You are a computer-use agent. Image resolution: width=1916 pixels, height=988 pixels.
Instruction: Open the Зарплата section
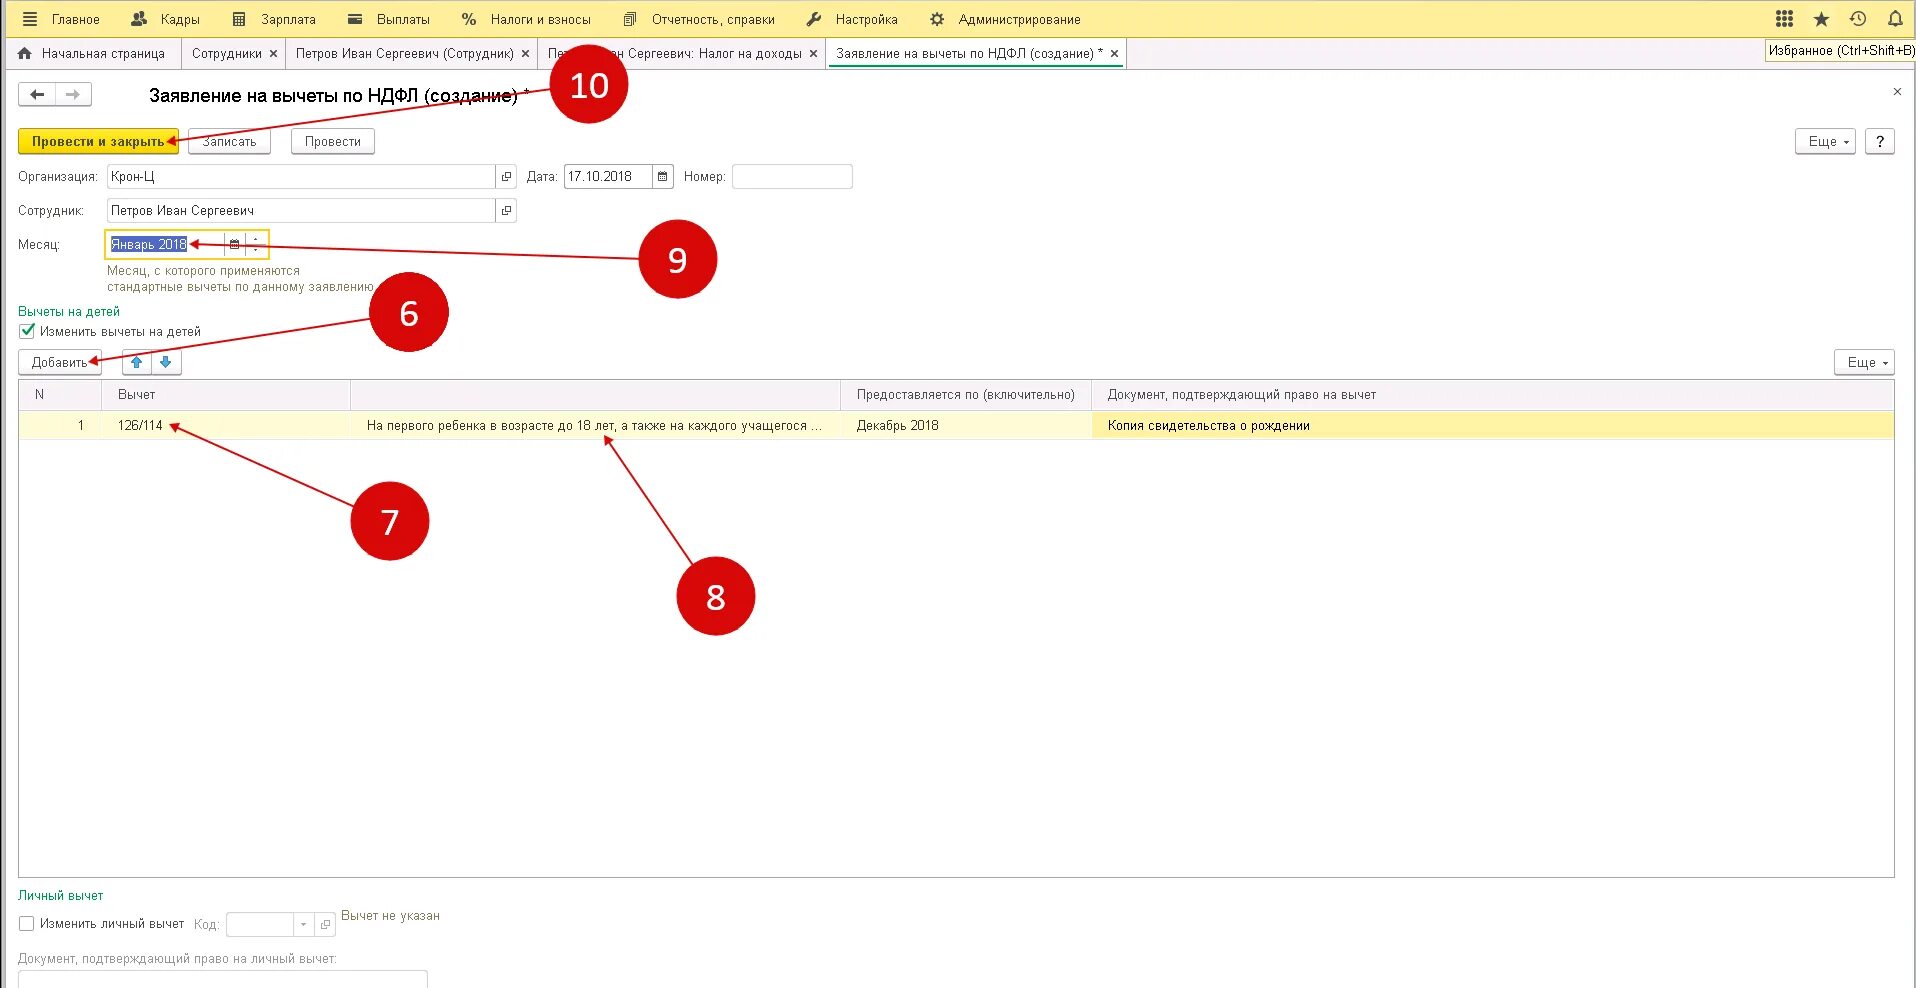(x=274, y=19)
